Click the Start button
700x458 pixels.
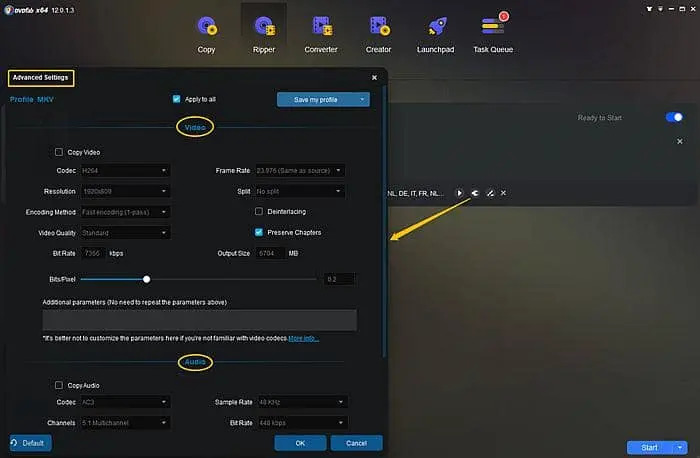pyautogui.click(x=650, y=447)
